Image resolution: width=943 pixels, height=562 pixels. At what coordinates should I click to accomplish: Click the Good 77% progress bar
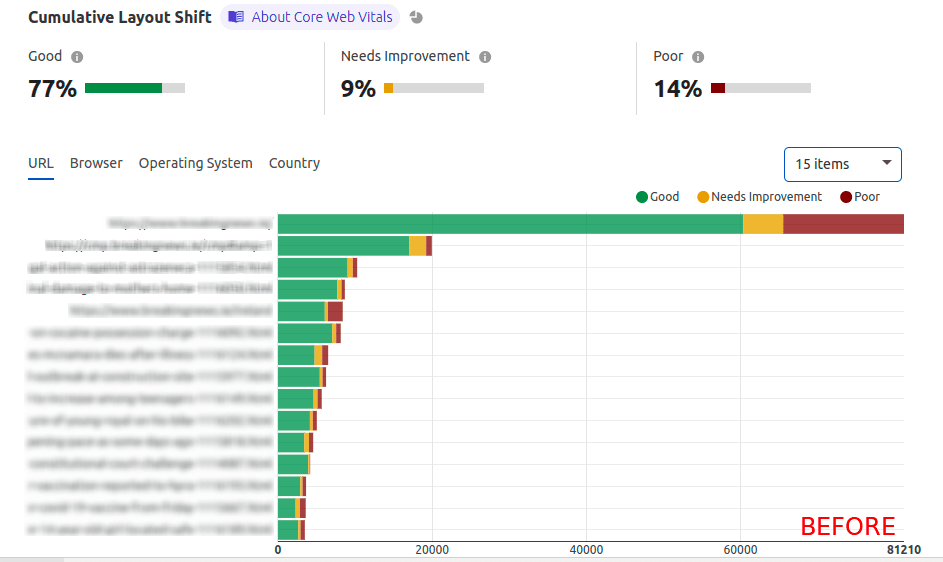[x=134, y=88]
